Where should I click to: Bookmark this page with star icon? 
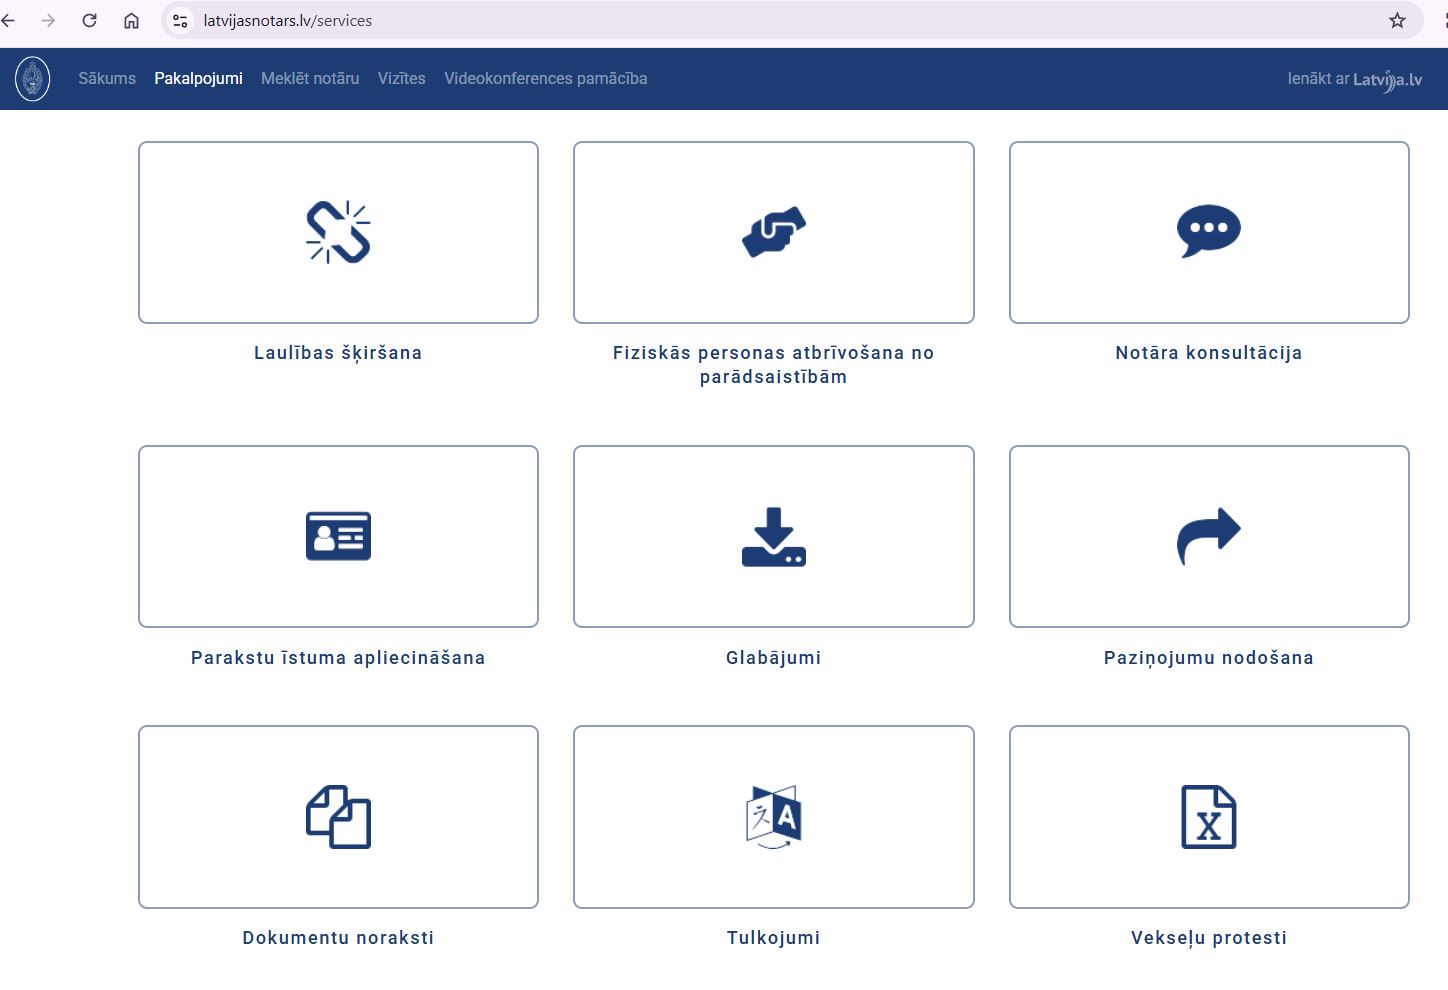pos(1397,20)
